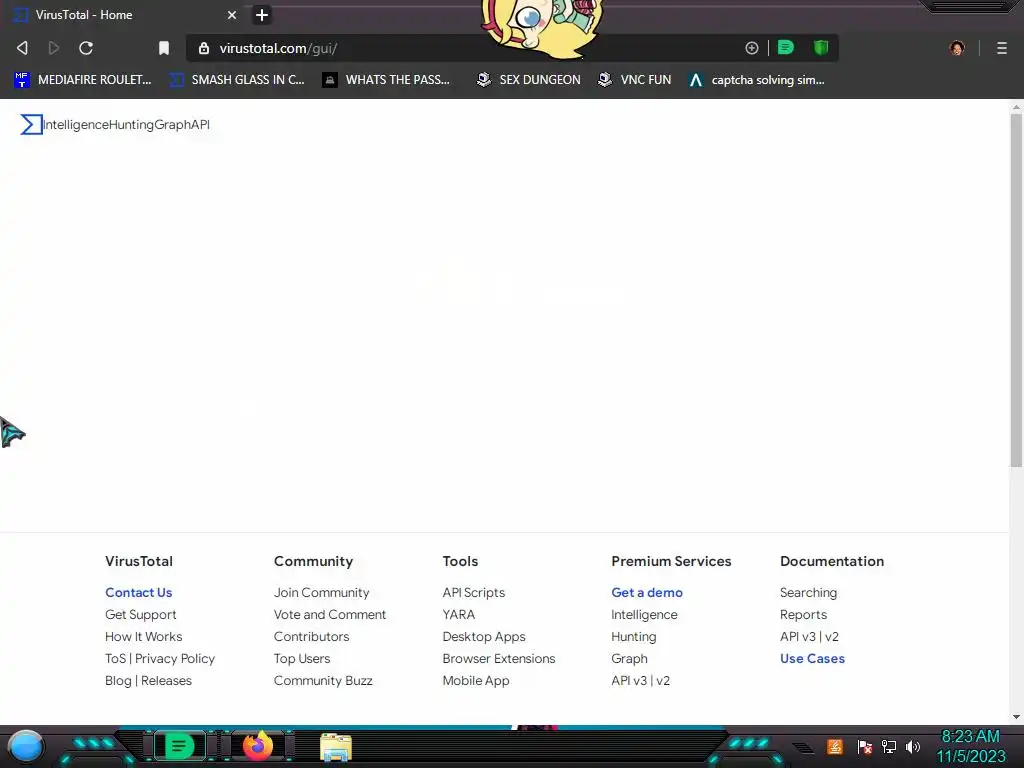Click the volume speaker tray icon

[x=912, y=746]
